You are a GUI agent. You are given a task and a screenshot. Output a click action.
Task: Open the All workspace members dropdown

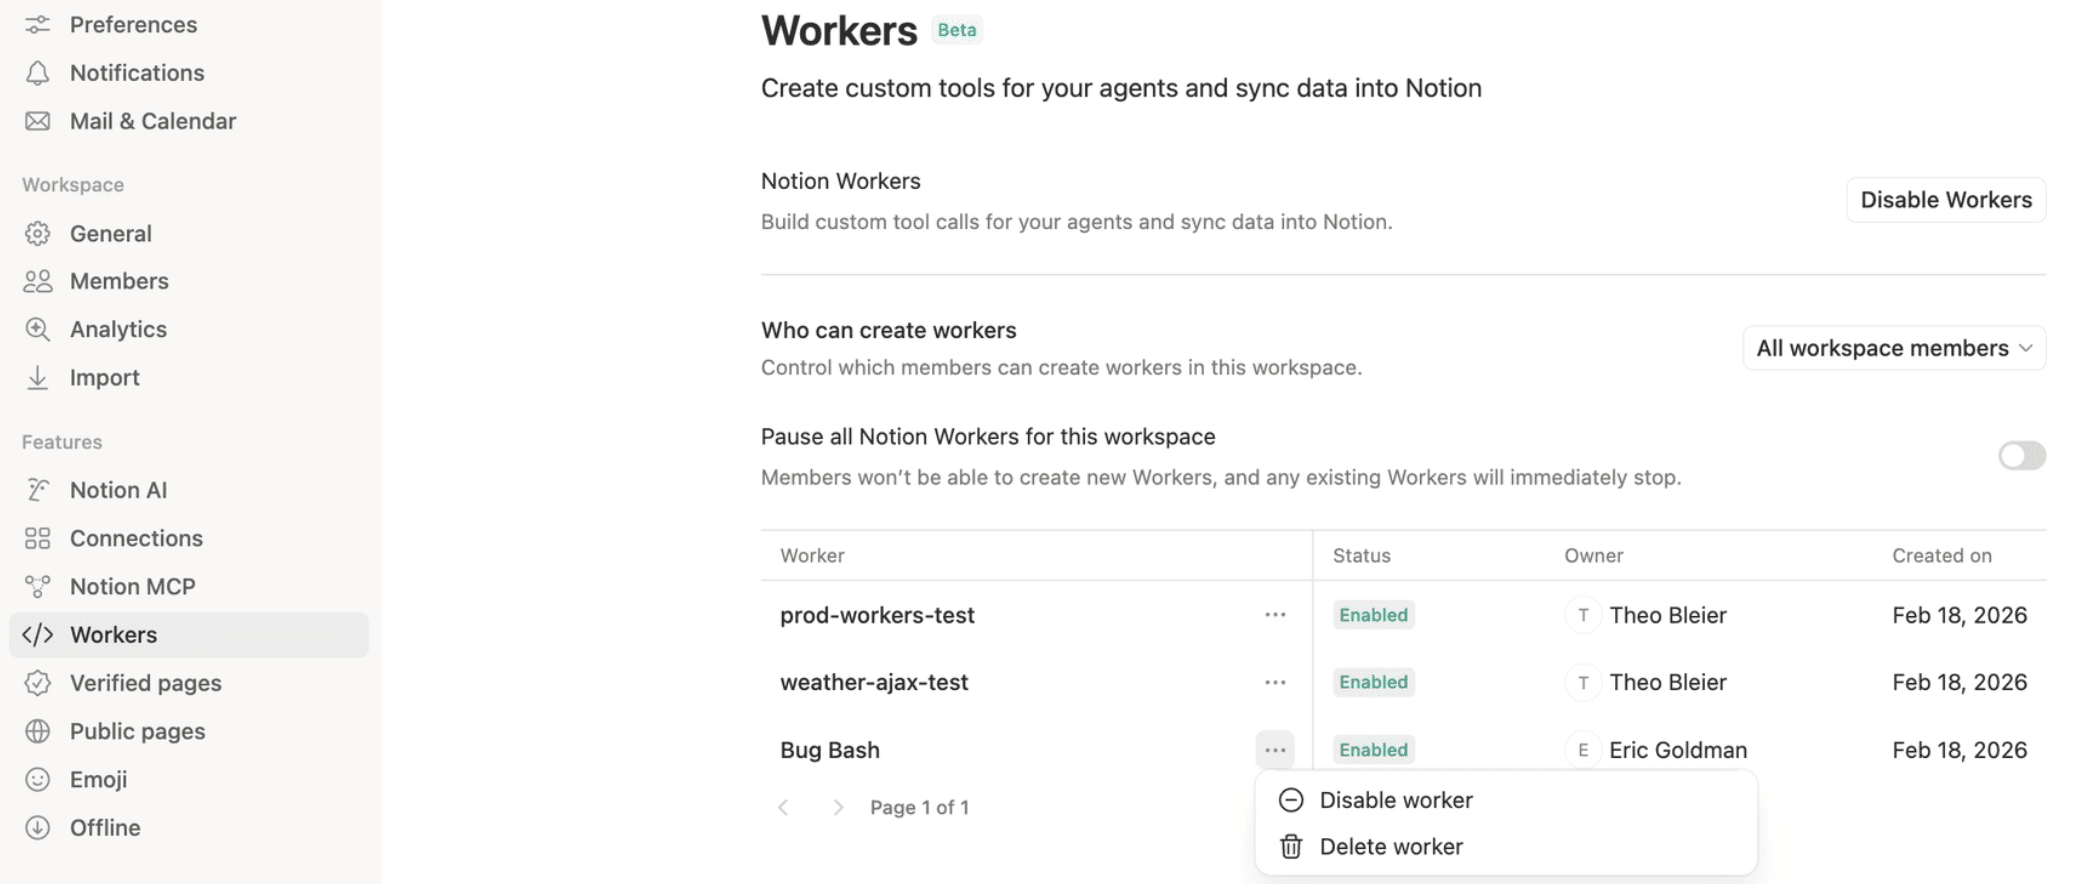pos(1894,348)
